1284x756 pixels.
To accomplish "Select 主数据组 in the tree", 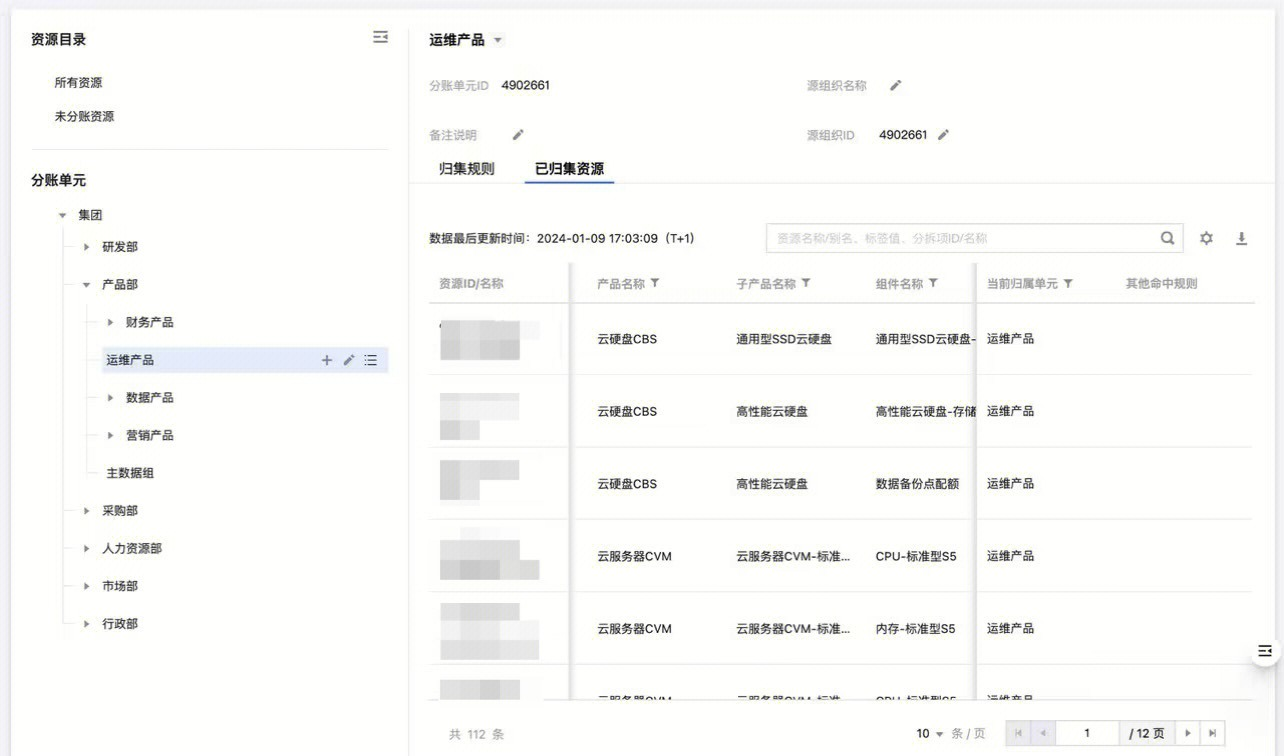I will coord(130,473).
